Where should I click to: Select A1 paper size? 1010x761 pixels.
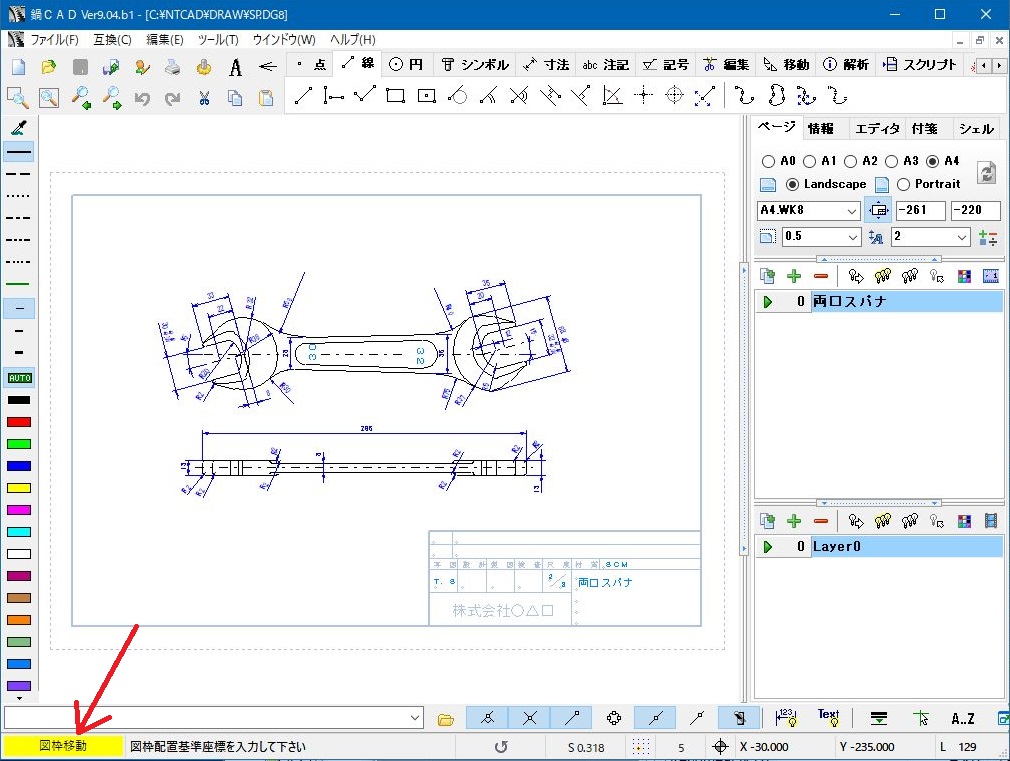[809, 161]
